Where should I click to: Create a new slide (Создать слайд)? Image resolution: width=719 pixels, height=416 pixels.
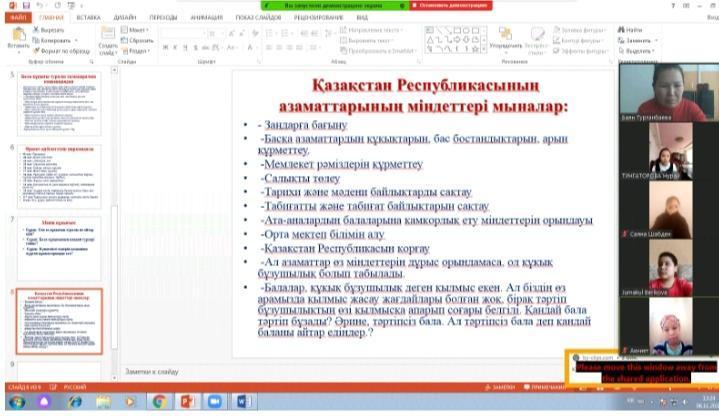pyautogui.click(x=108, y=41)
